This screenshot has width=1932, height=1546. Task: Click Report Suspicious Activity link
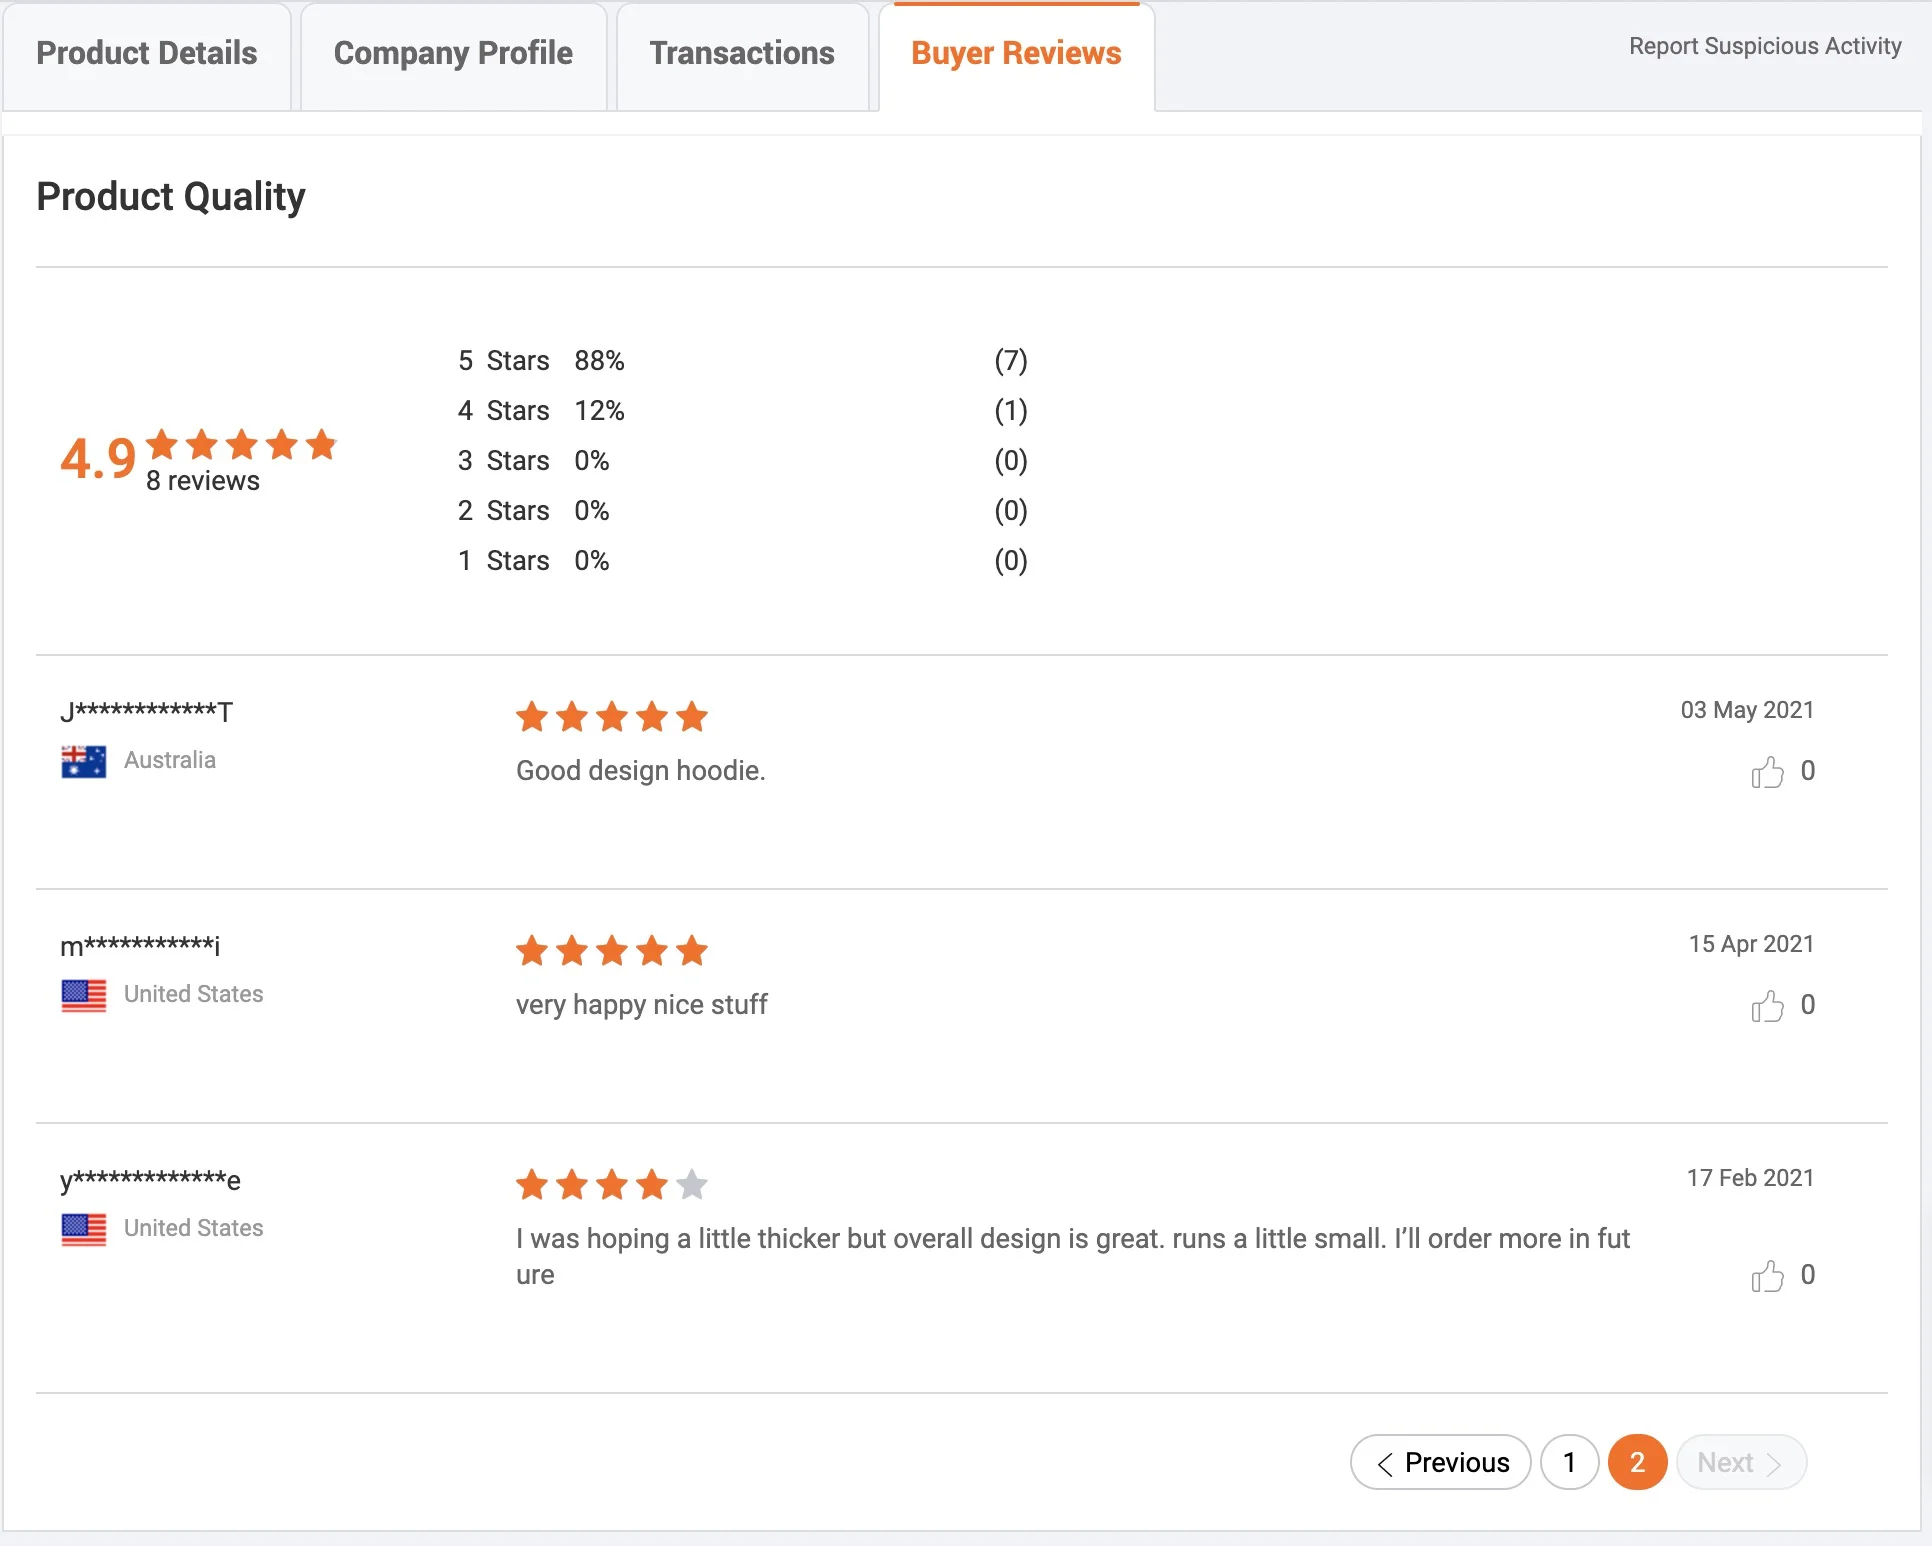[x=1765, y=46]
